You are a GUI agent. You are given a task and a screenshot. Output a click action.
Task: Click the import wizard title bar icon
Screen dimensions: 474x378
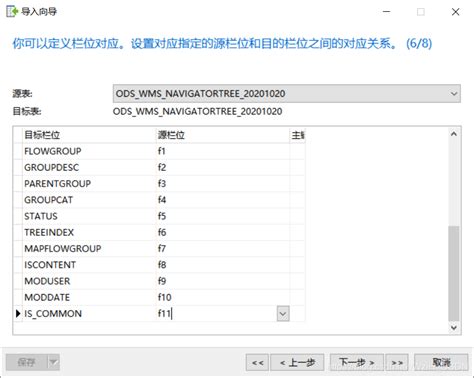12,12
